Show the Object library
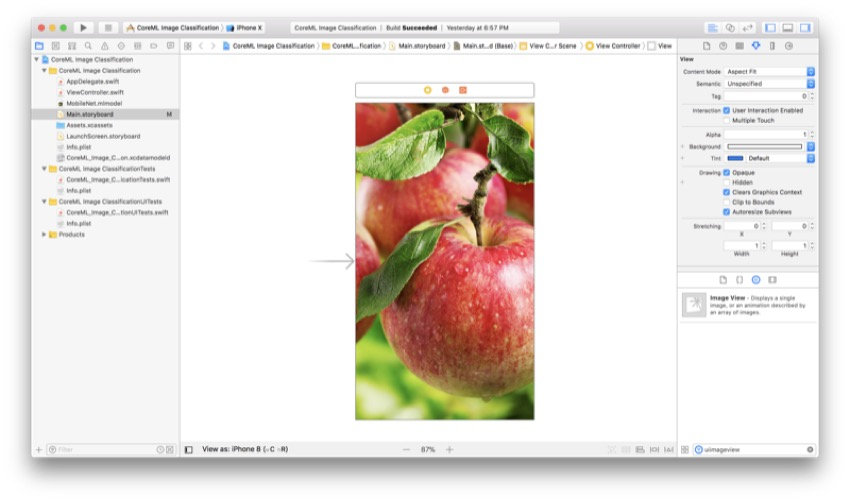This screenshot has width=850, height=501. coord(756,280)
